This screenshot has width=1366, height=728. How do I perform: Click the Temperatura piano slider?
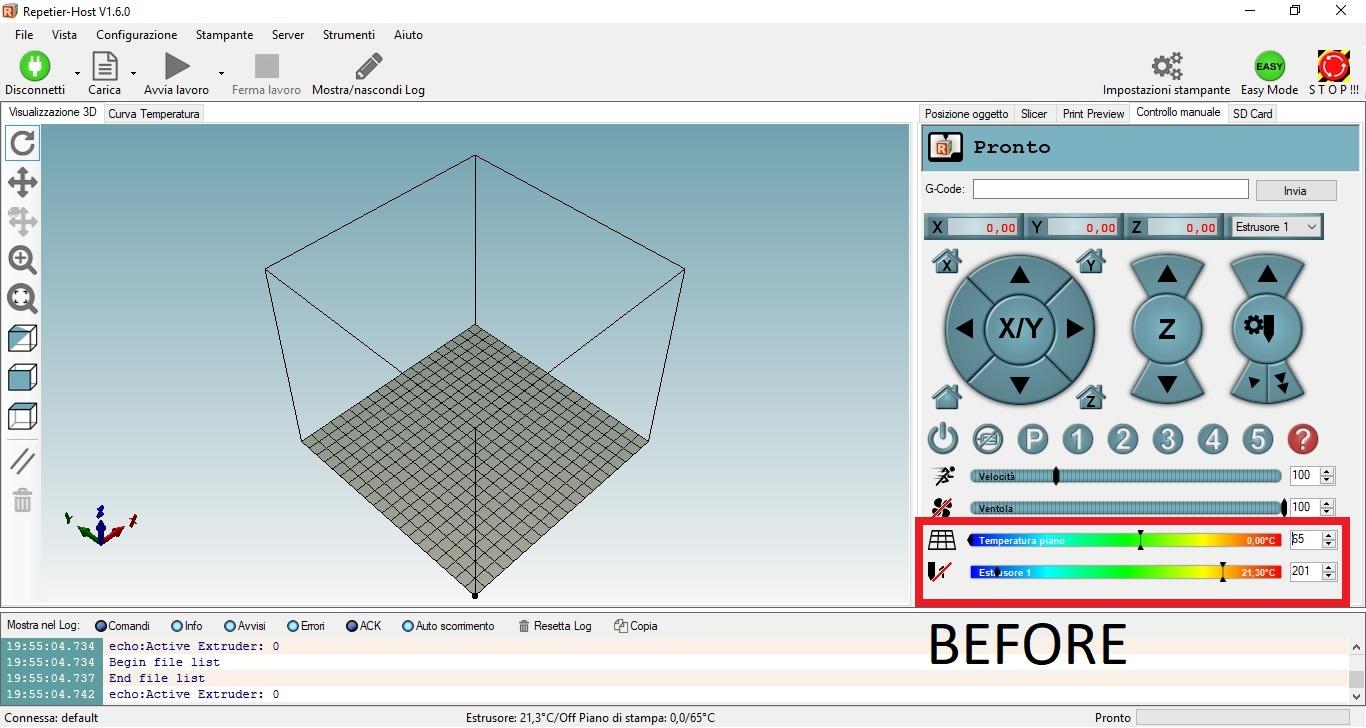pos(1125,541)
